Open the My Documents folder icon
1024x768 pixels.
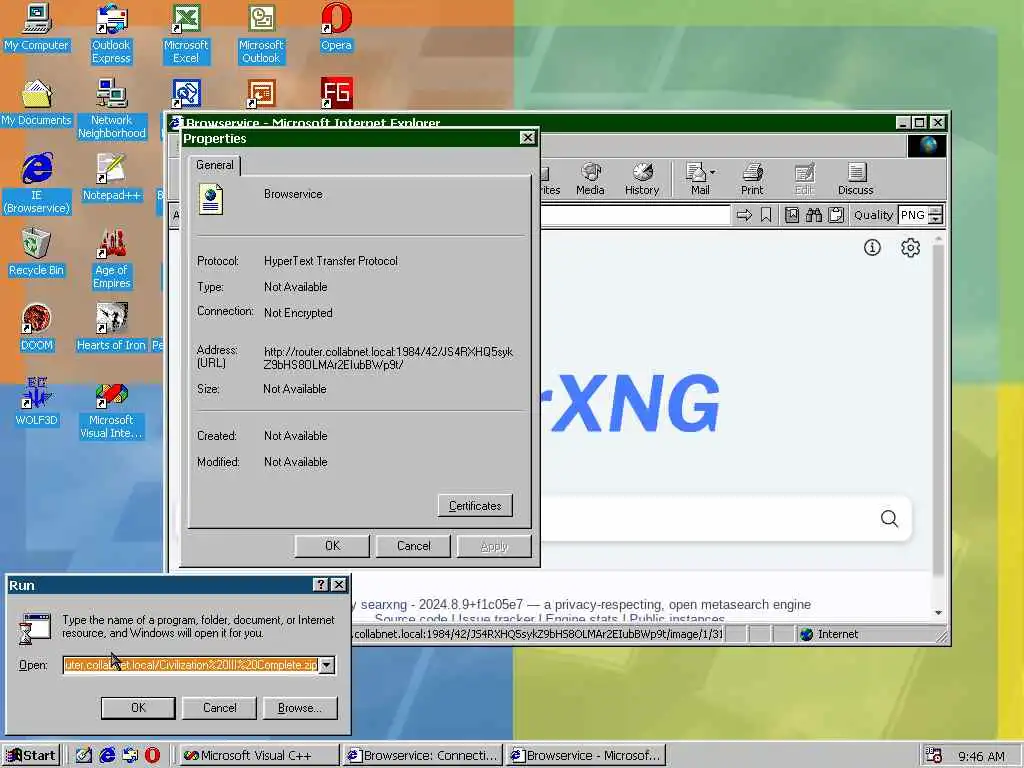click(37, 103)
